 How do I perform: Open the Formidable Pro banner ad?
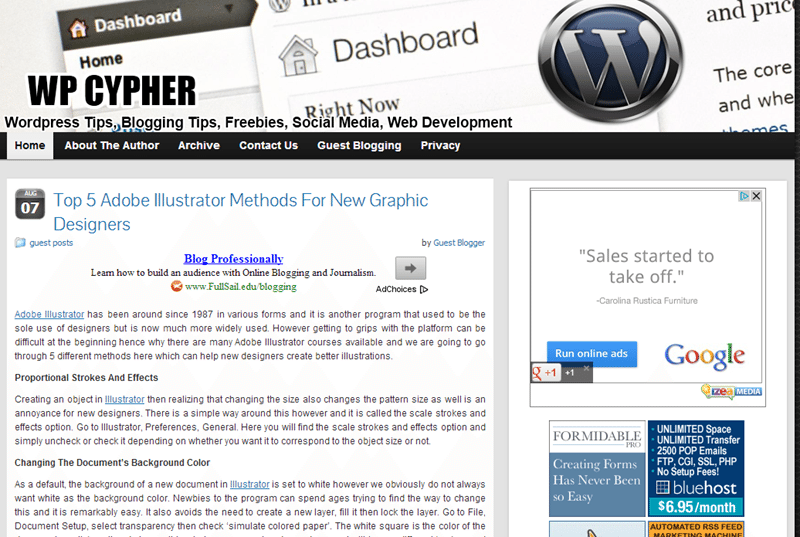point(597,469)
